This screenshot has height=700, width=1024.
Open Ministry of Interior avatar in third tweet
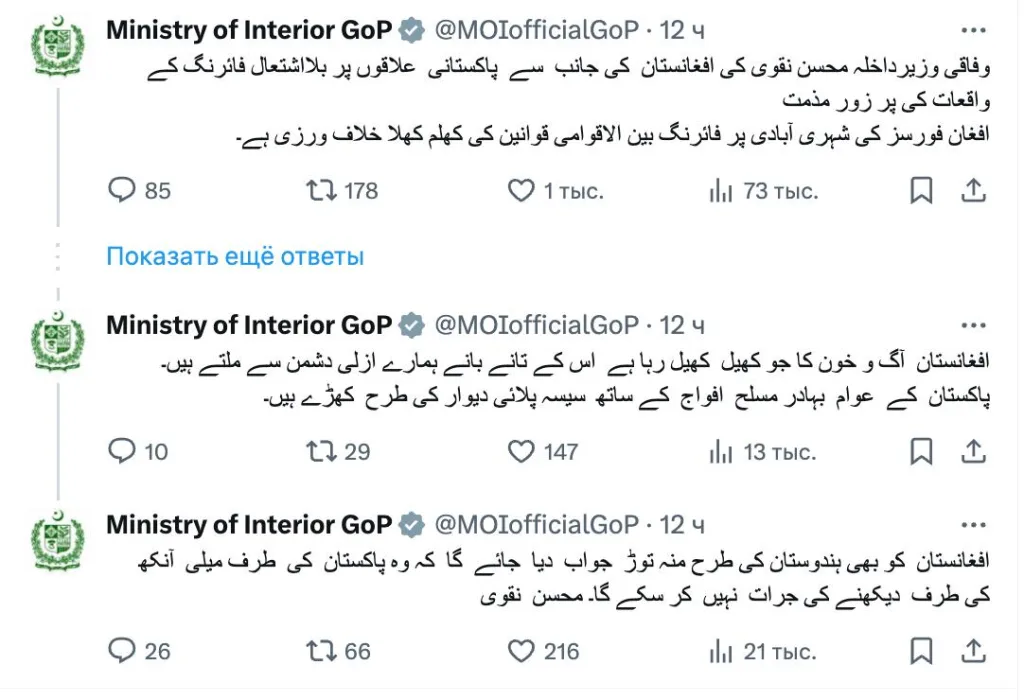59,541
